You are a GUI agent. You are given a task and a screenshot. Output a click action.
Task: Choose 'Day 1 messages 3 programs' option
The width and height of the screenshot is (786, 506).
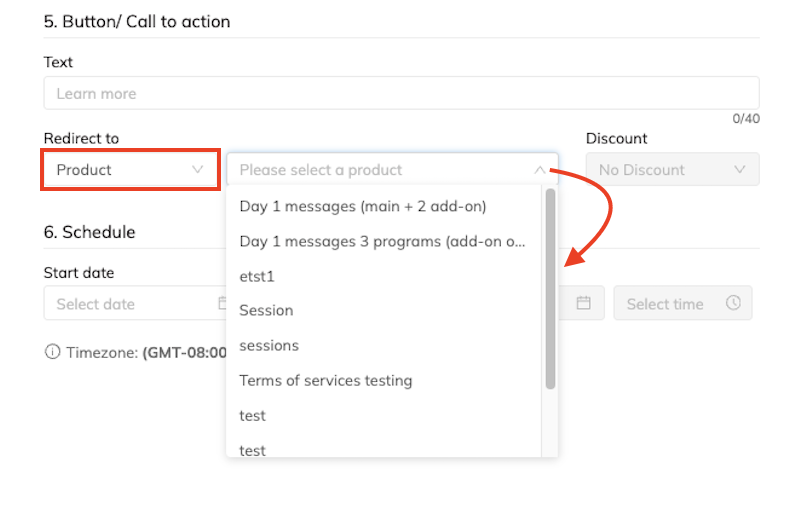[x=382, y=241]
